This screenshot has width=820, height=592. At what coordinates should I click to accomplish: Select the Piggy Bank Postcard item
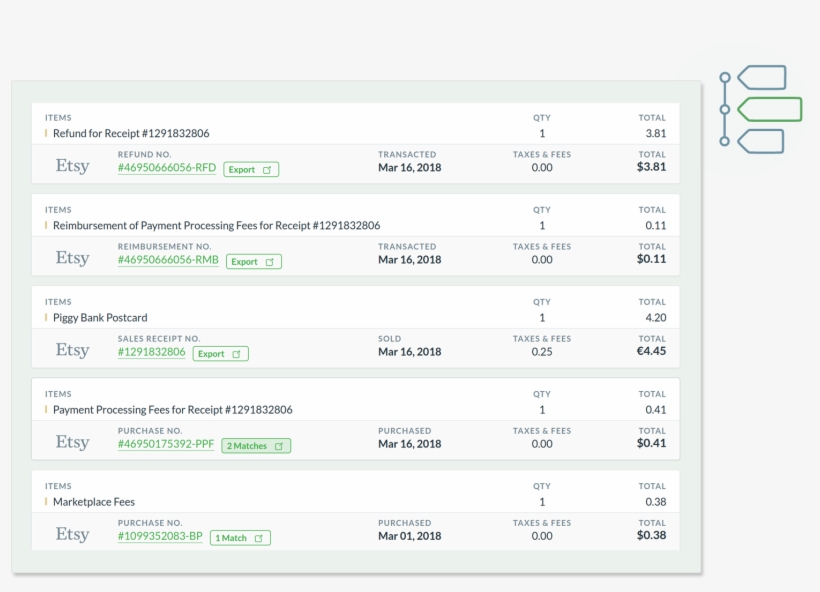[100, 318]
